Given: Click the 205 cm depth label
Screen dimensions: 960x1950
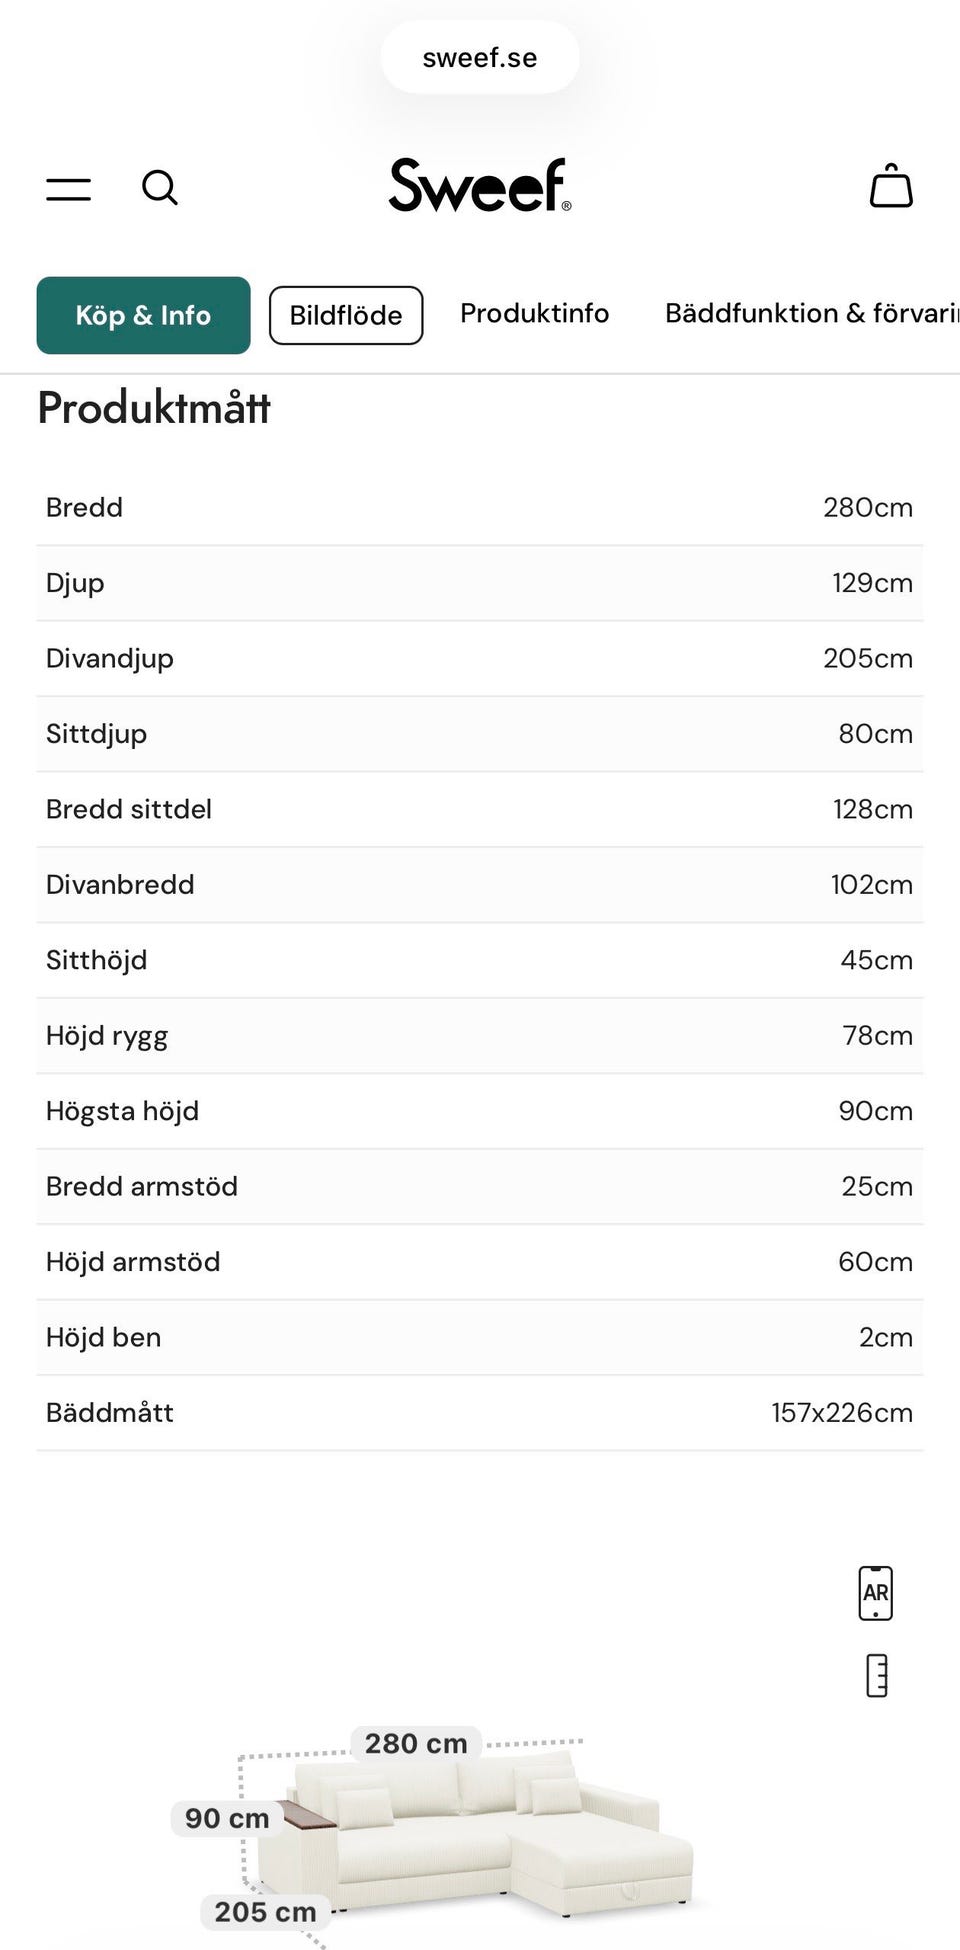Looking at the screenshot, I should click(265, 1912).
